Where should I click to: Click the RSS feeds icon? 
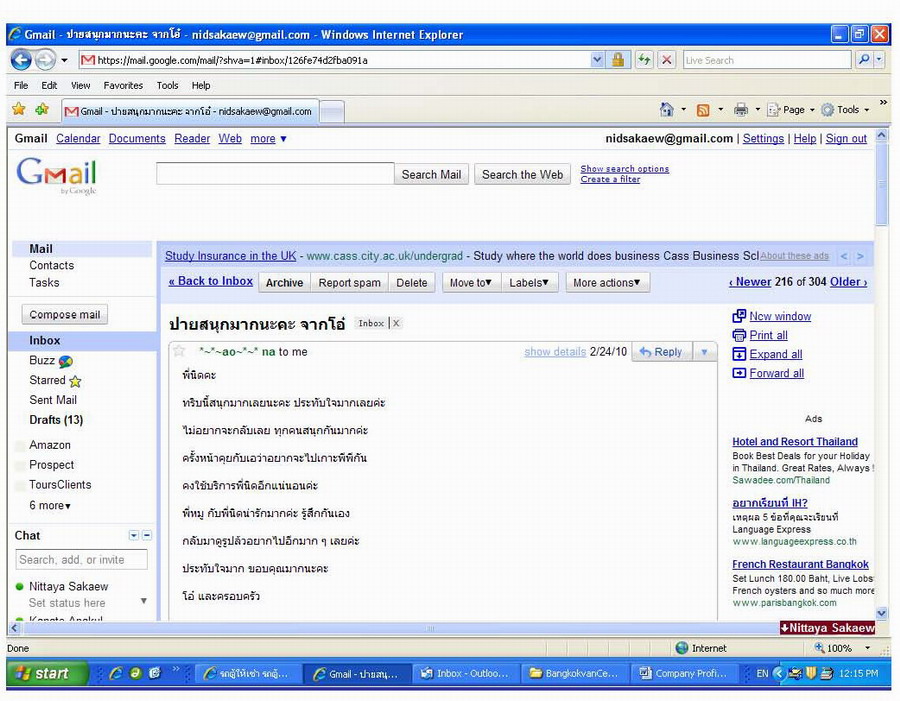[703, 110]
